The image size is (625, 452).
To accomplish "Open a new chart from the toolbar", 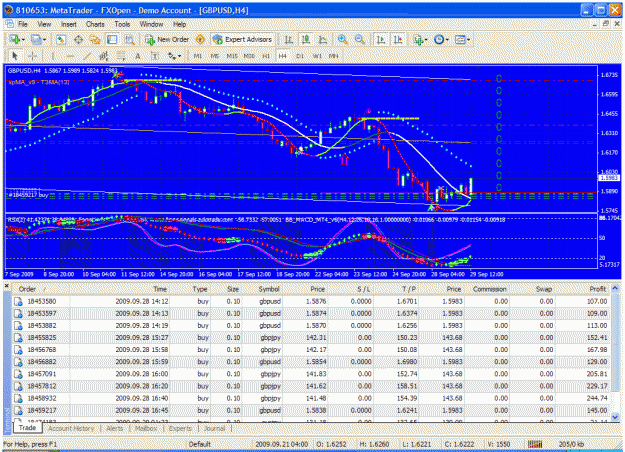I will (15, 39).
